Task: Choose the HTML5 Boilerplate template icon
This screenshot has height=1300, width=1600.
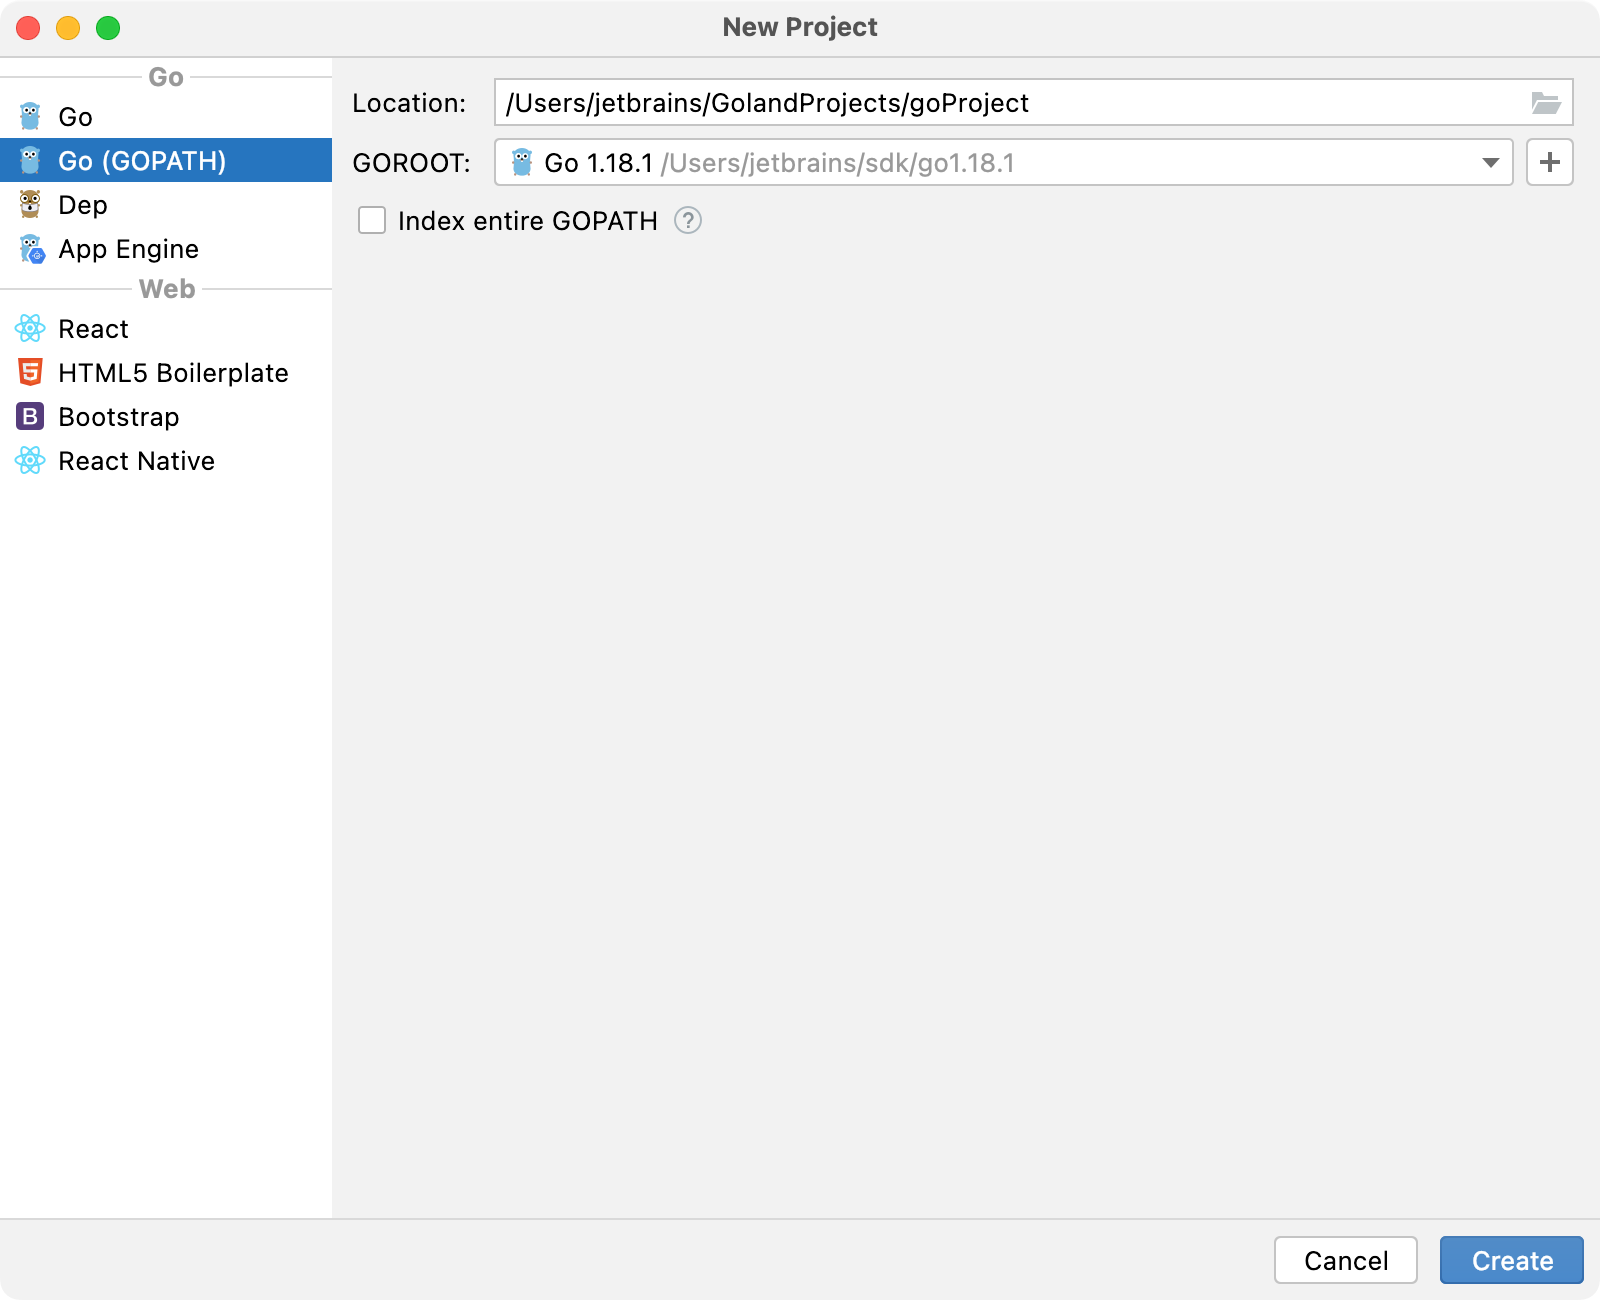Action: (x=31, y=372)
